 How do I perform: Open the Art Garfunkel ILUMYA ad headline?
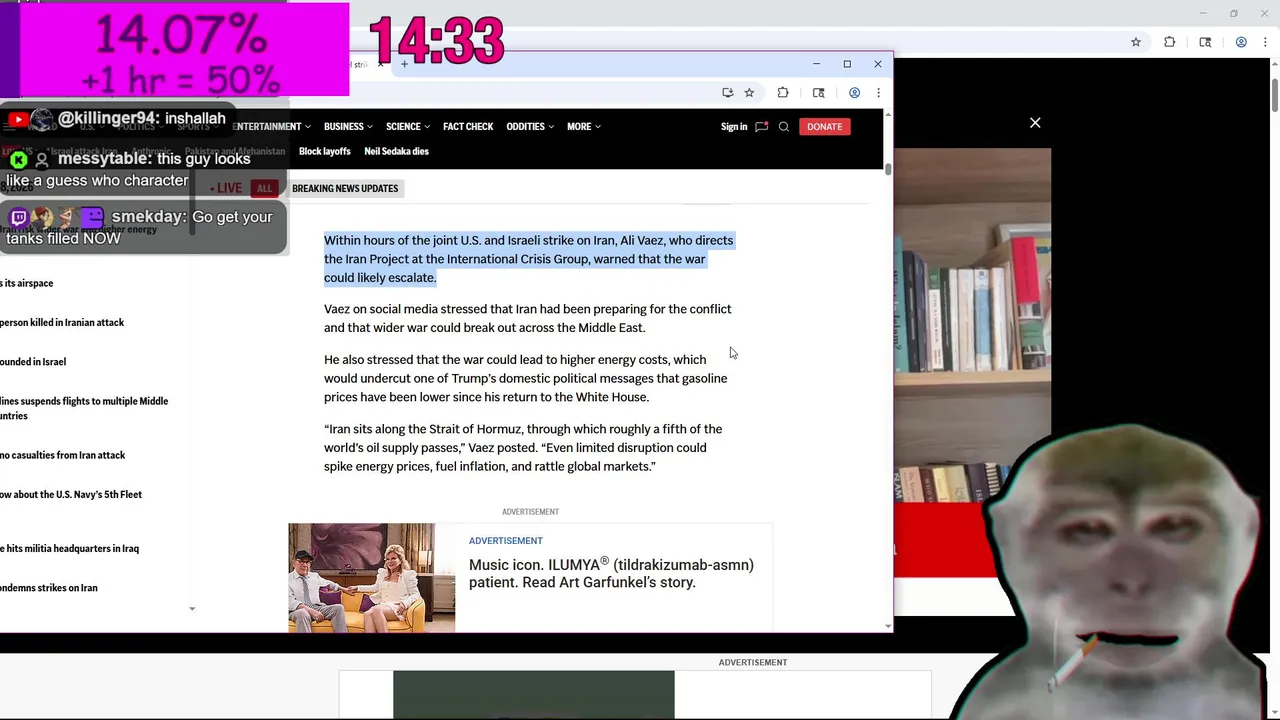pos(611,573)
